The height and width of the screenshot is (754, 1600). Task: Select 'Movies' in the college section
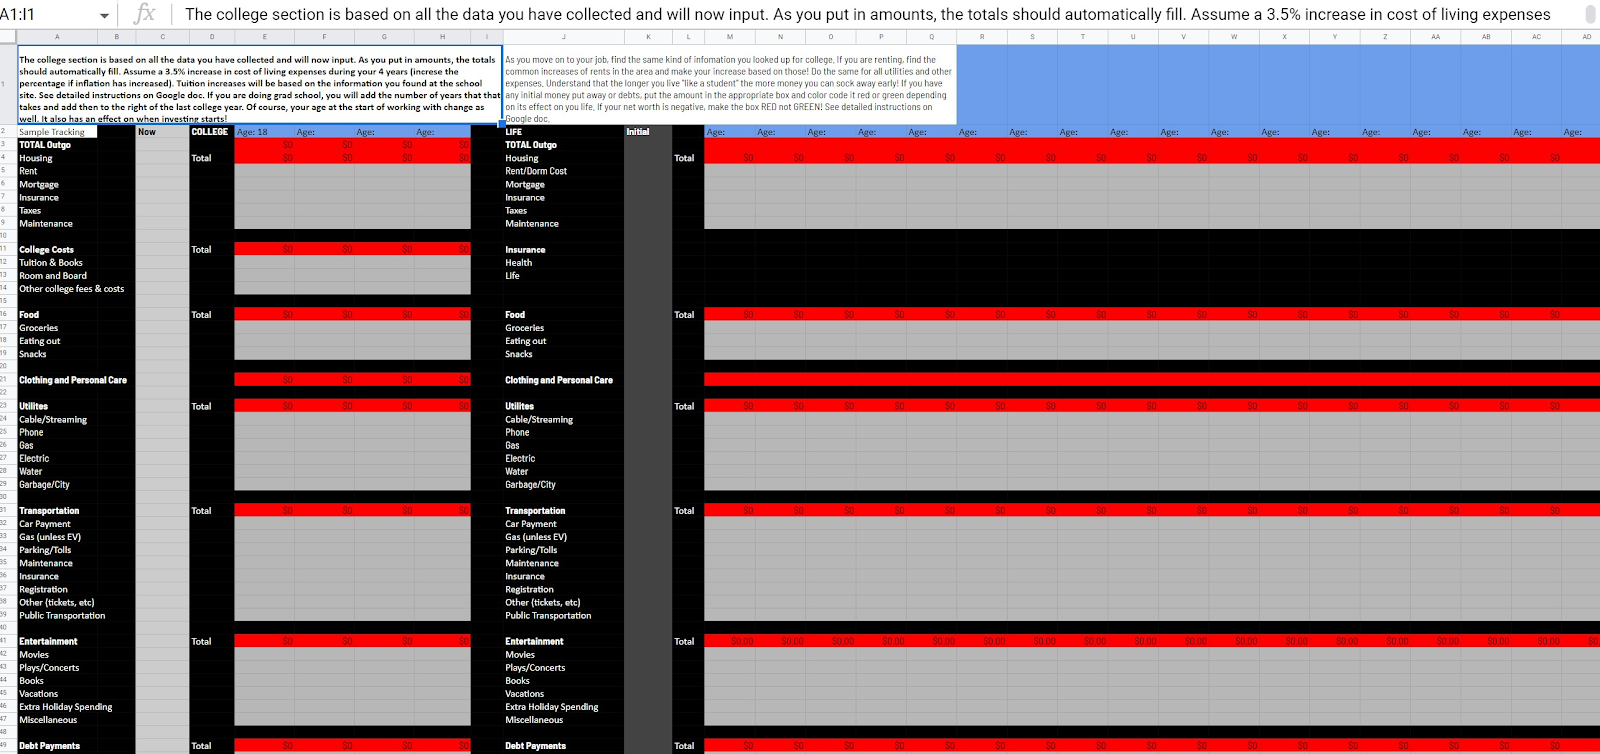[34, 655]
